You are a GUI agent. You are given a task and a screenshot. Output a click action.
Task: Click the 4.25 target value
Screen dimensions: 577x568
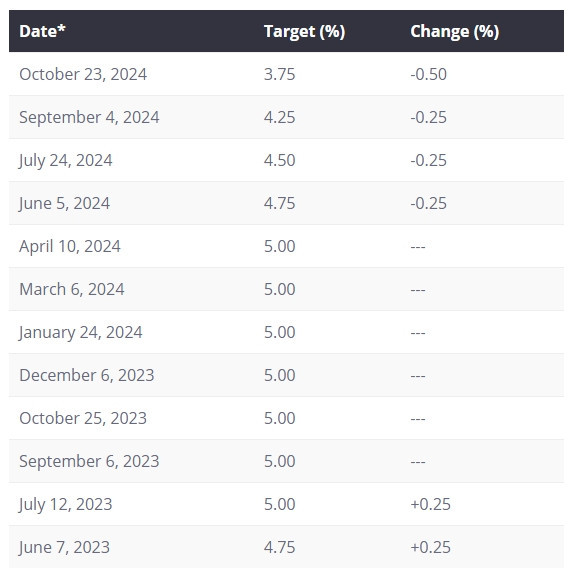click(x=280, y=117)
